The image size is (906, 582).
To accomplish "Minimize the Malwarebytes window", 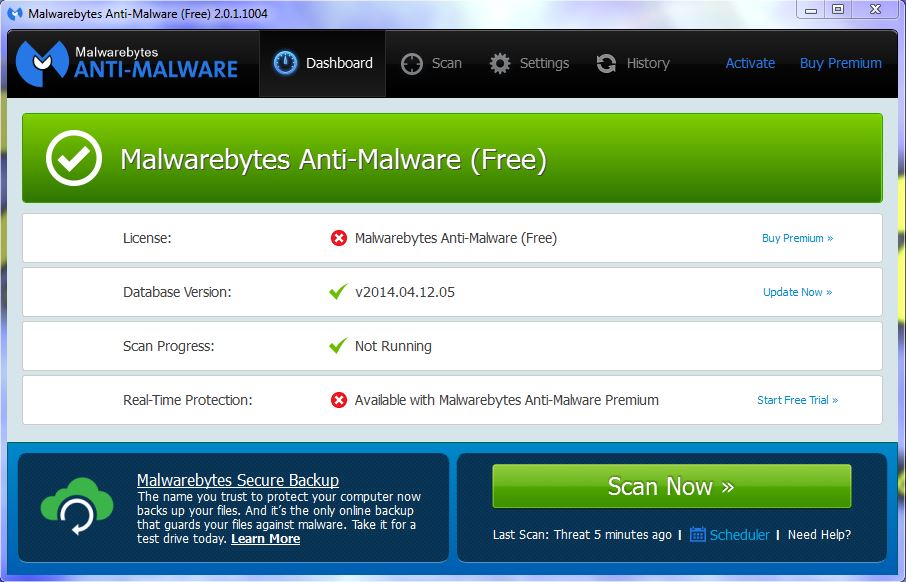I will click(810, 10).
